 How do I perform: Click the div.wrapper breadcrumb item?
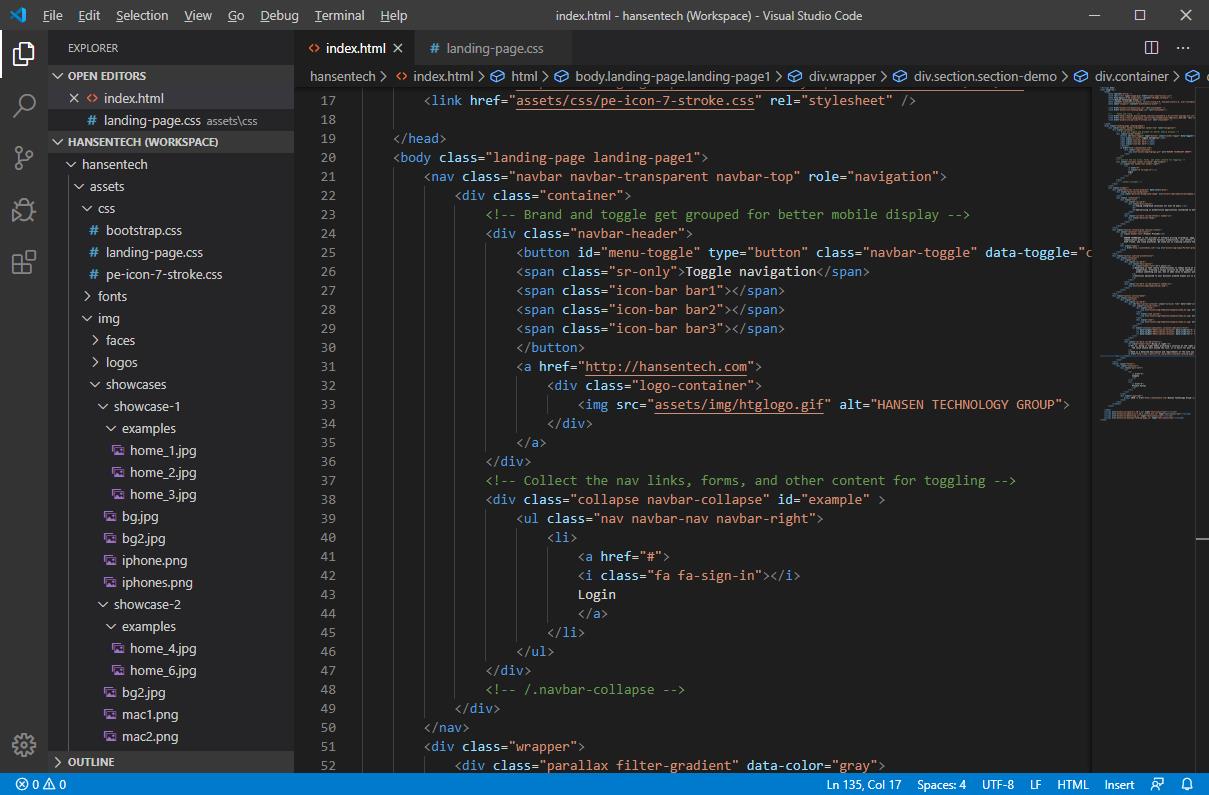pyautogui.click(x=841, y=76)
